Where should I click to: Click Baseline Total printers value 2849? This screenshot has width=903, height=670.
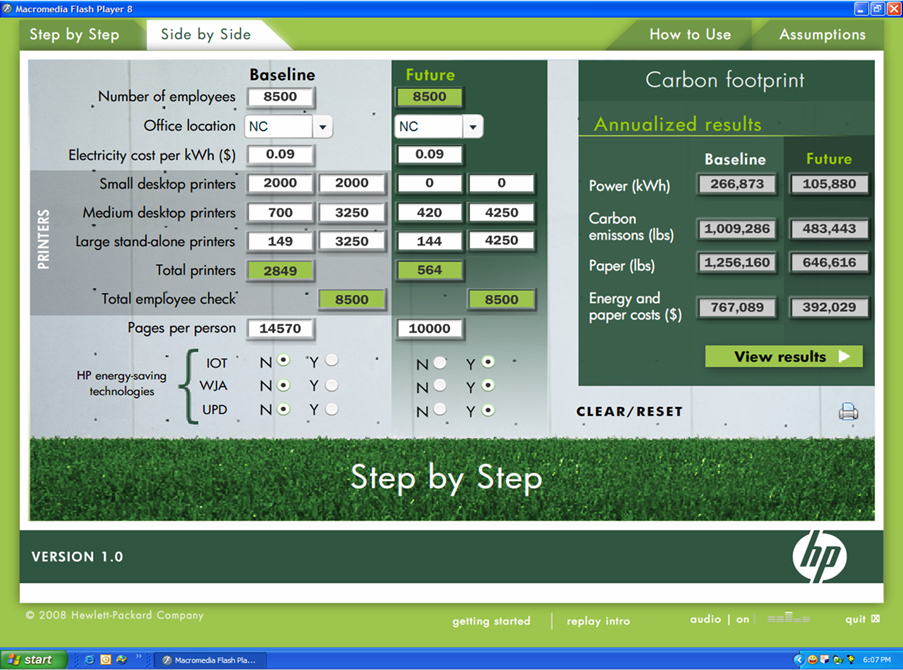(280, 271)
